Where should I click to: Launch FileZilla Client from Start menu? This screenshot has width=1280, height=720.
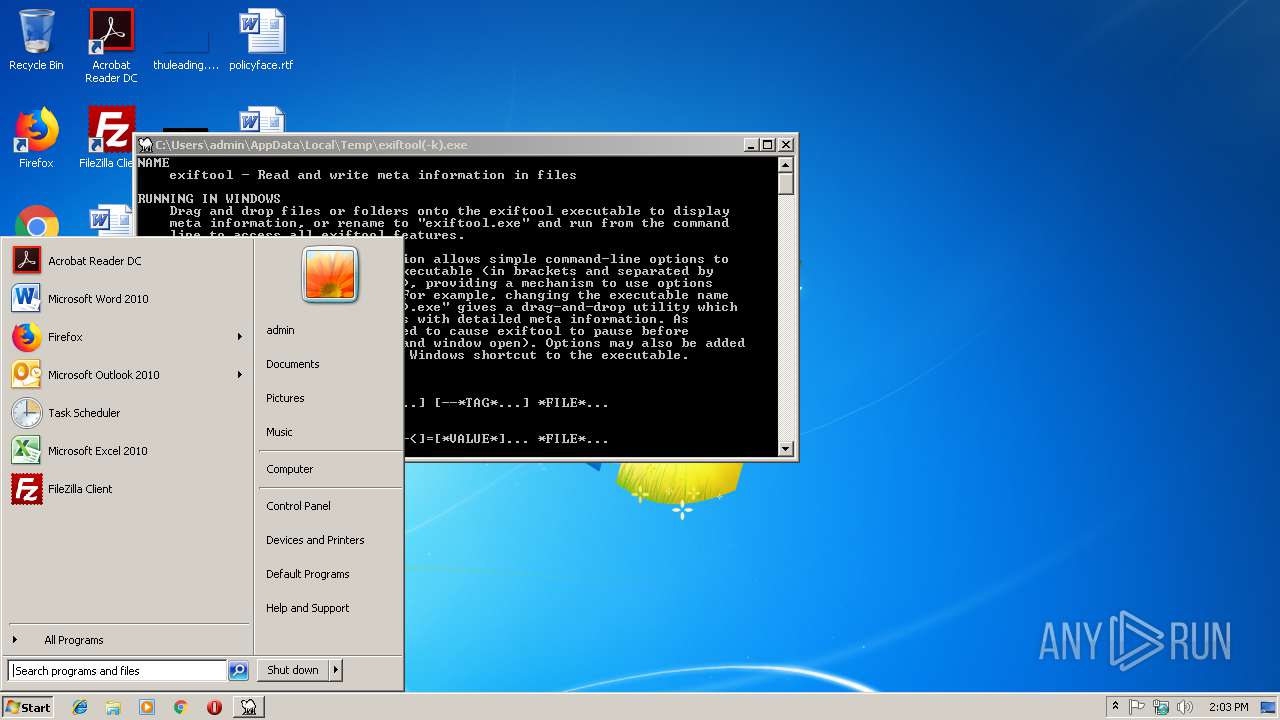tap(126, 489)
